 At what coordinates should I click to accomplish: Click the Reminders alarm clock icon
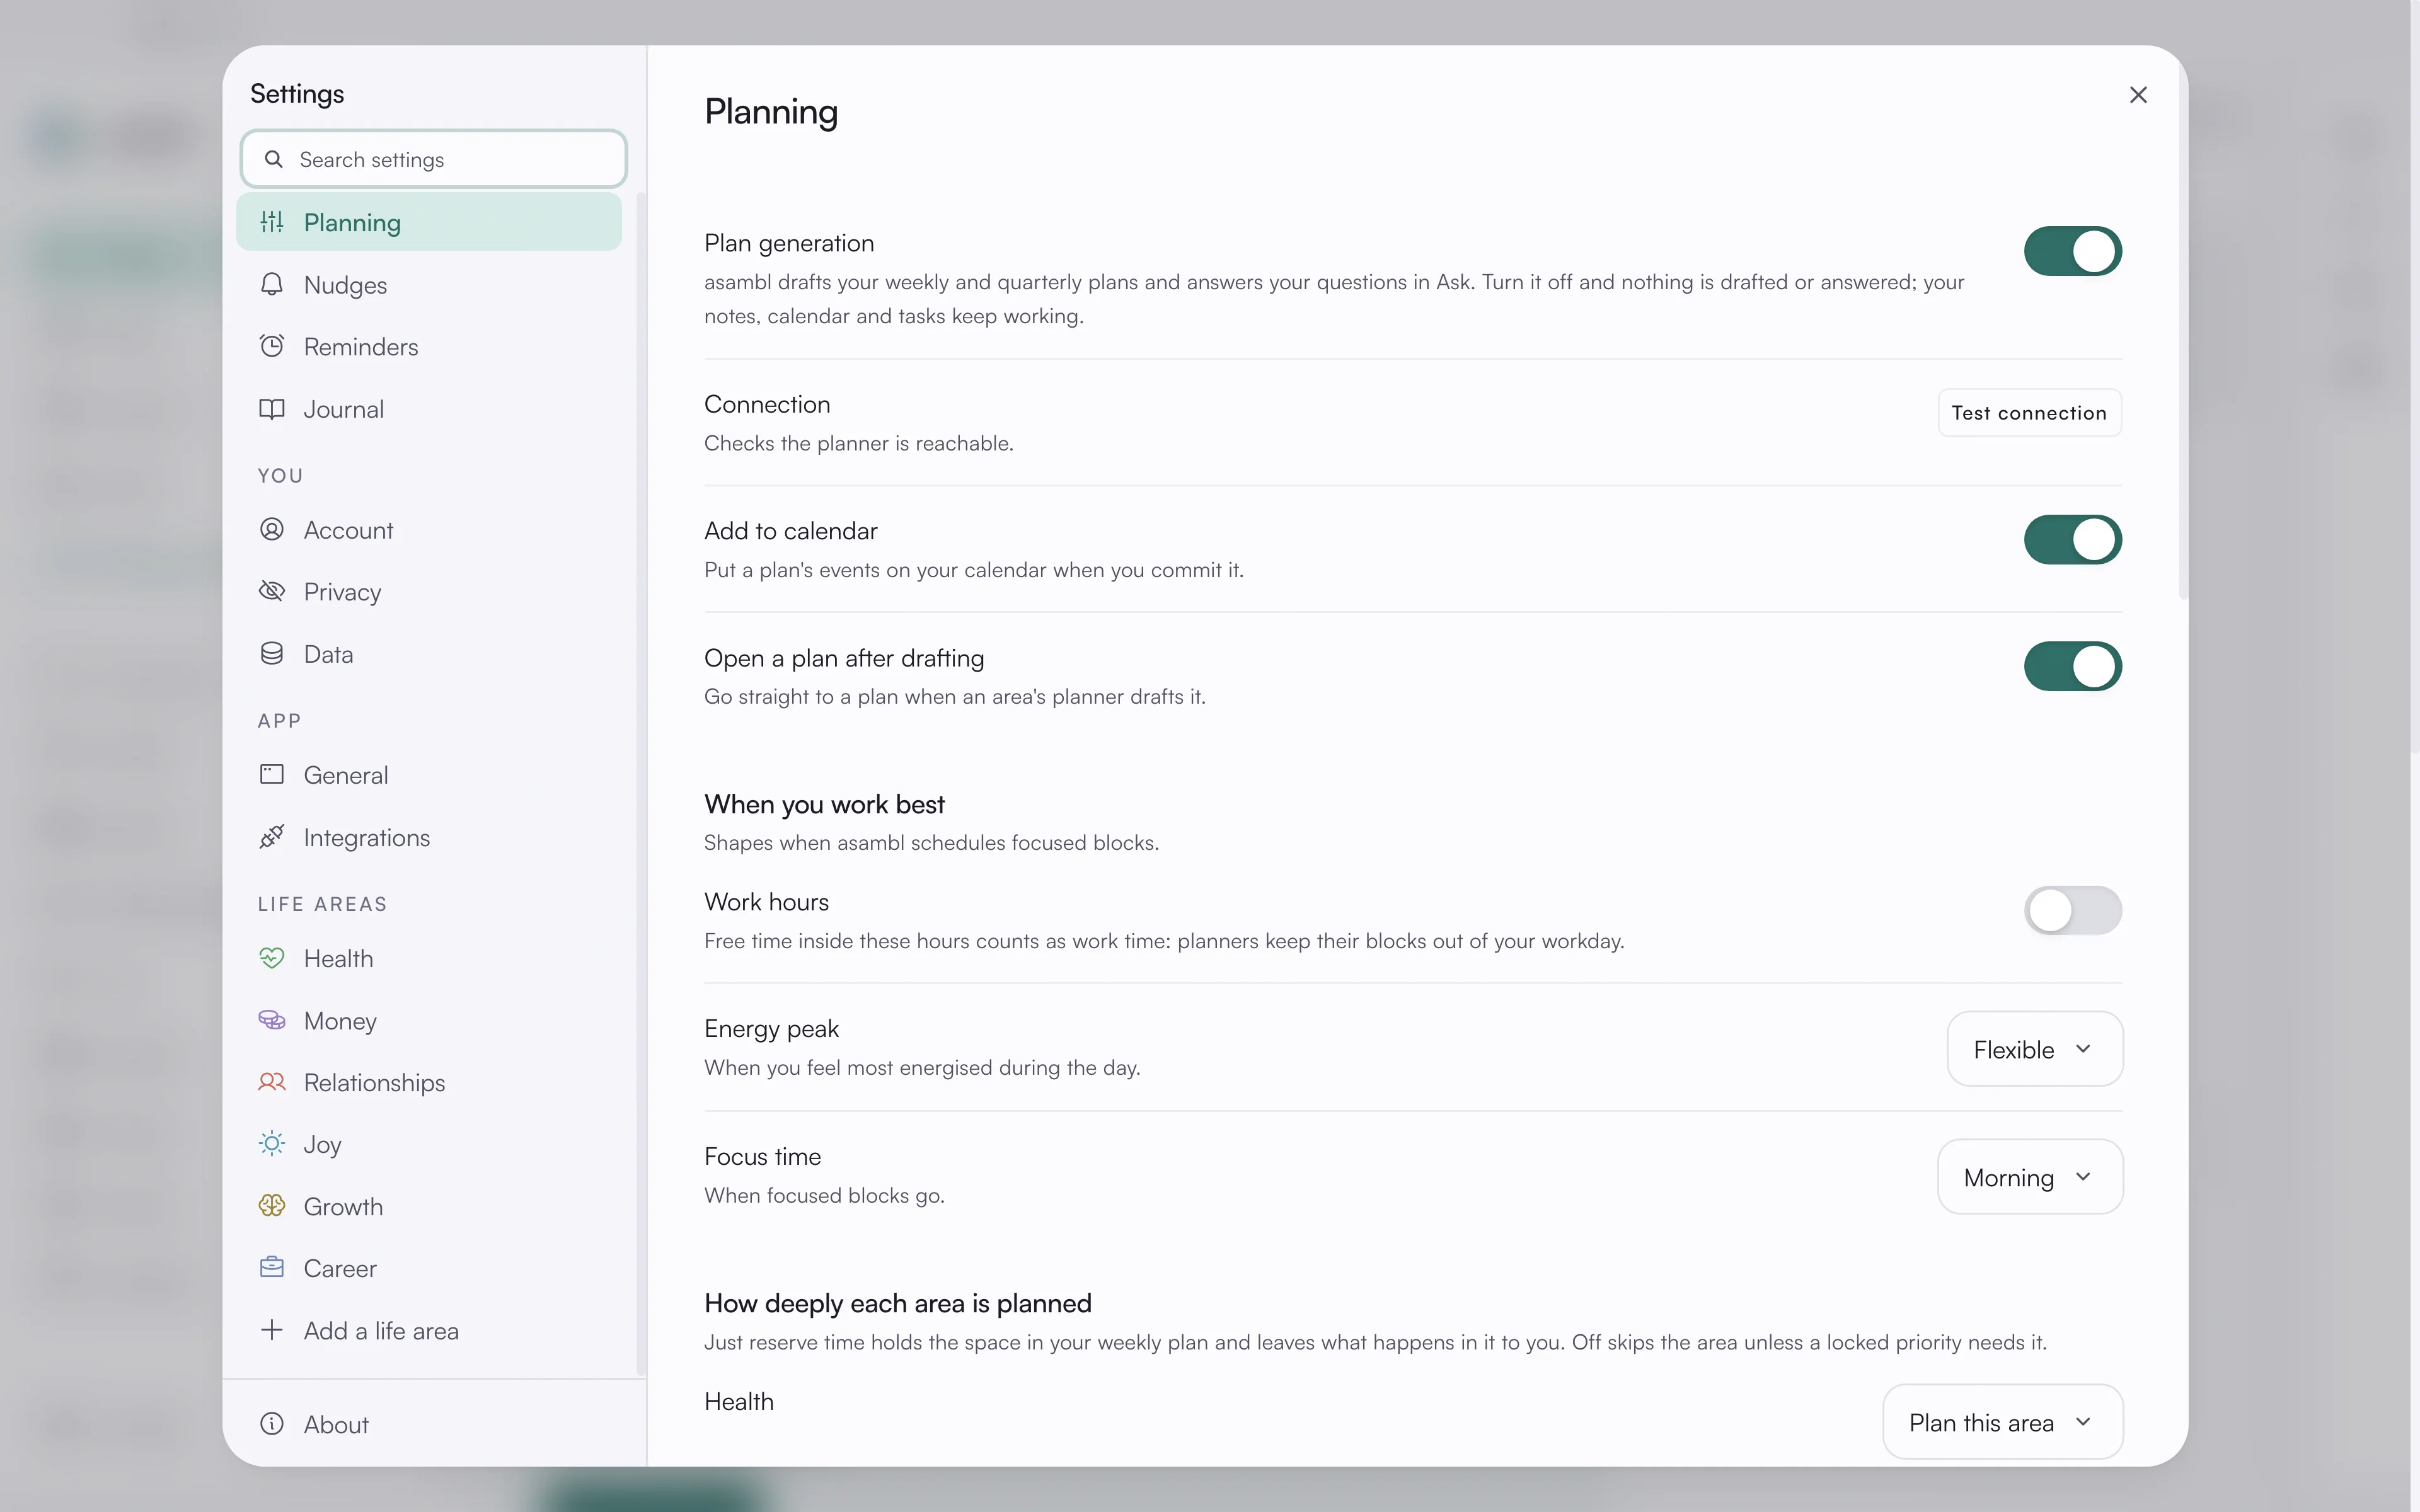(x=272, y=346)
